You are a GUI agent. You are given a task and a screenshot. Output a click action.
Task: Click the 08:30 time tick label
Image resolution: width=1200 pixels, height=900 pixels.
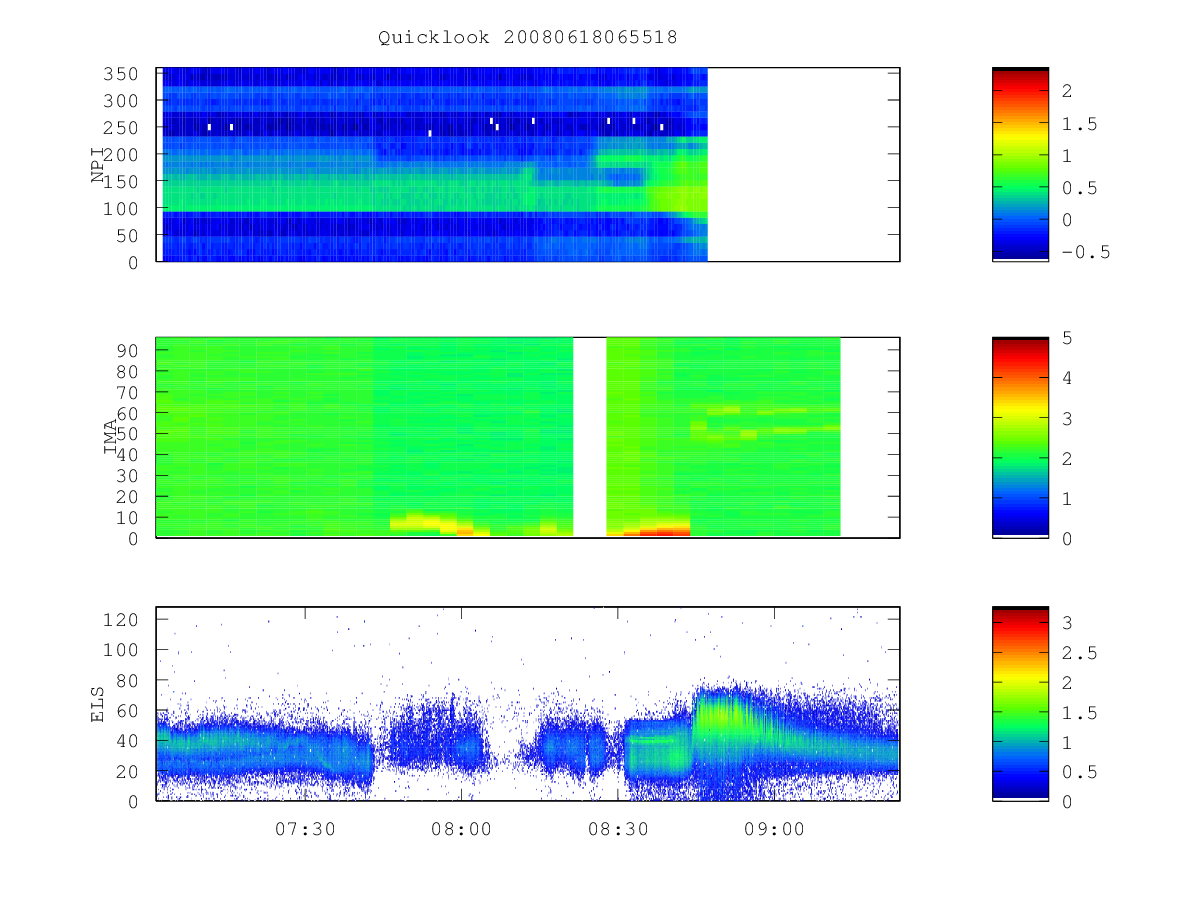click(618, 829)
